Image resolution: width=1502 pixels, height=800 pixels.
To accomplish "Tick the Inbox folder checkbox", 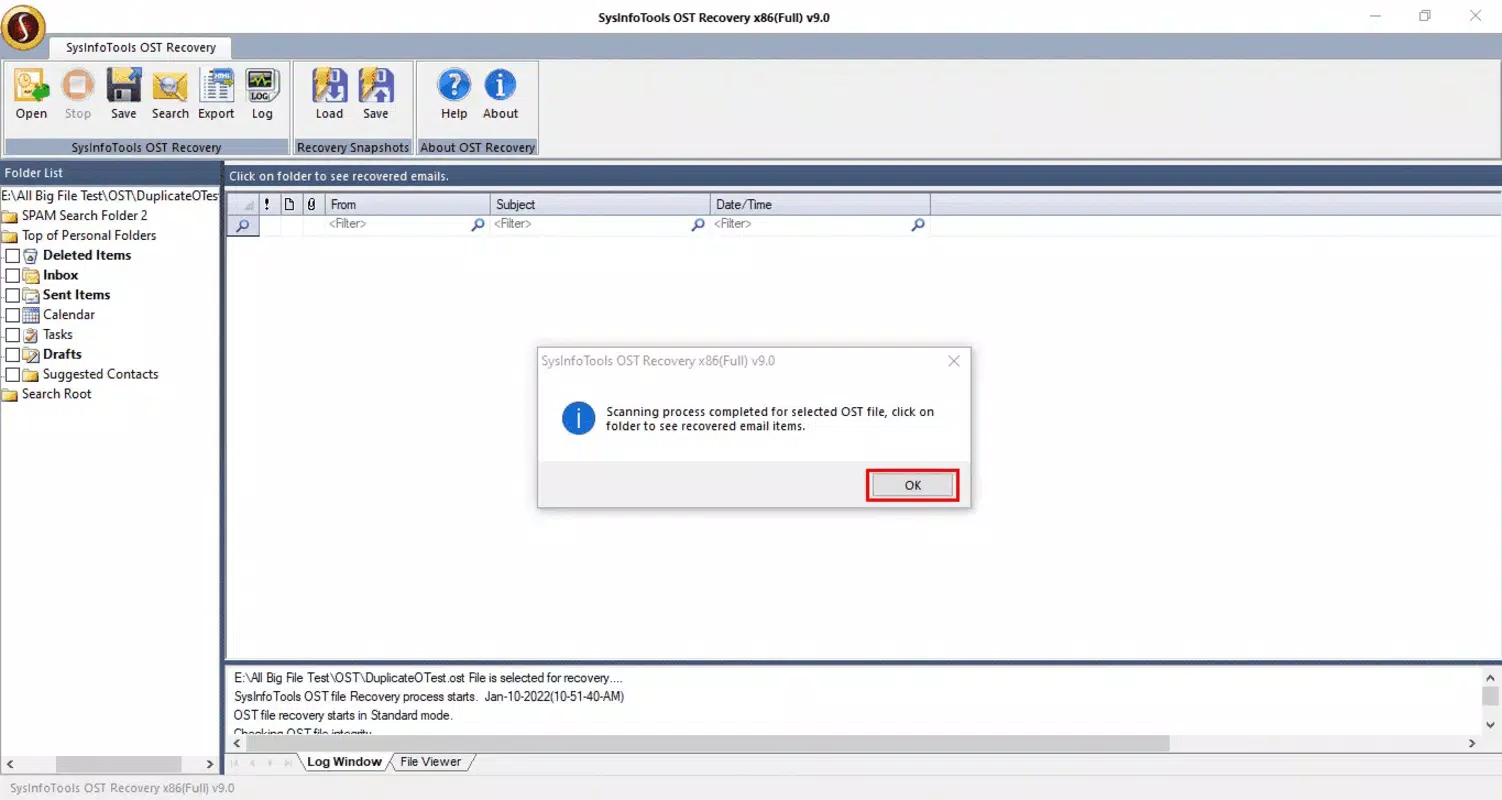I will tap(13, 276).
